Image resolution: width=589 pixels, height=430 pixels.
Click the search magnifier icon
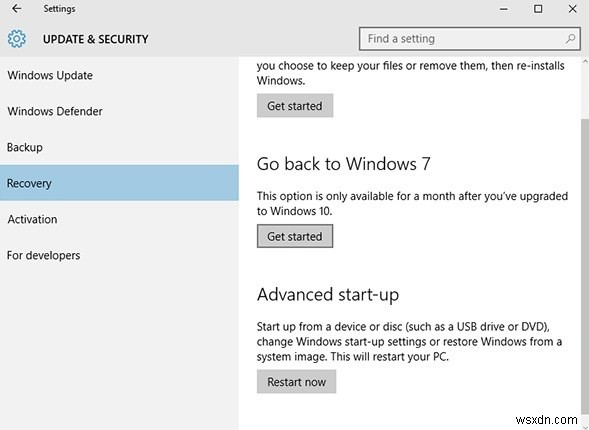(570, 39)
